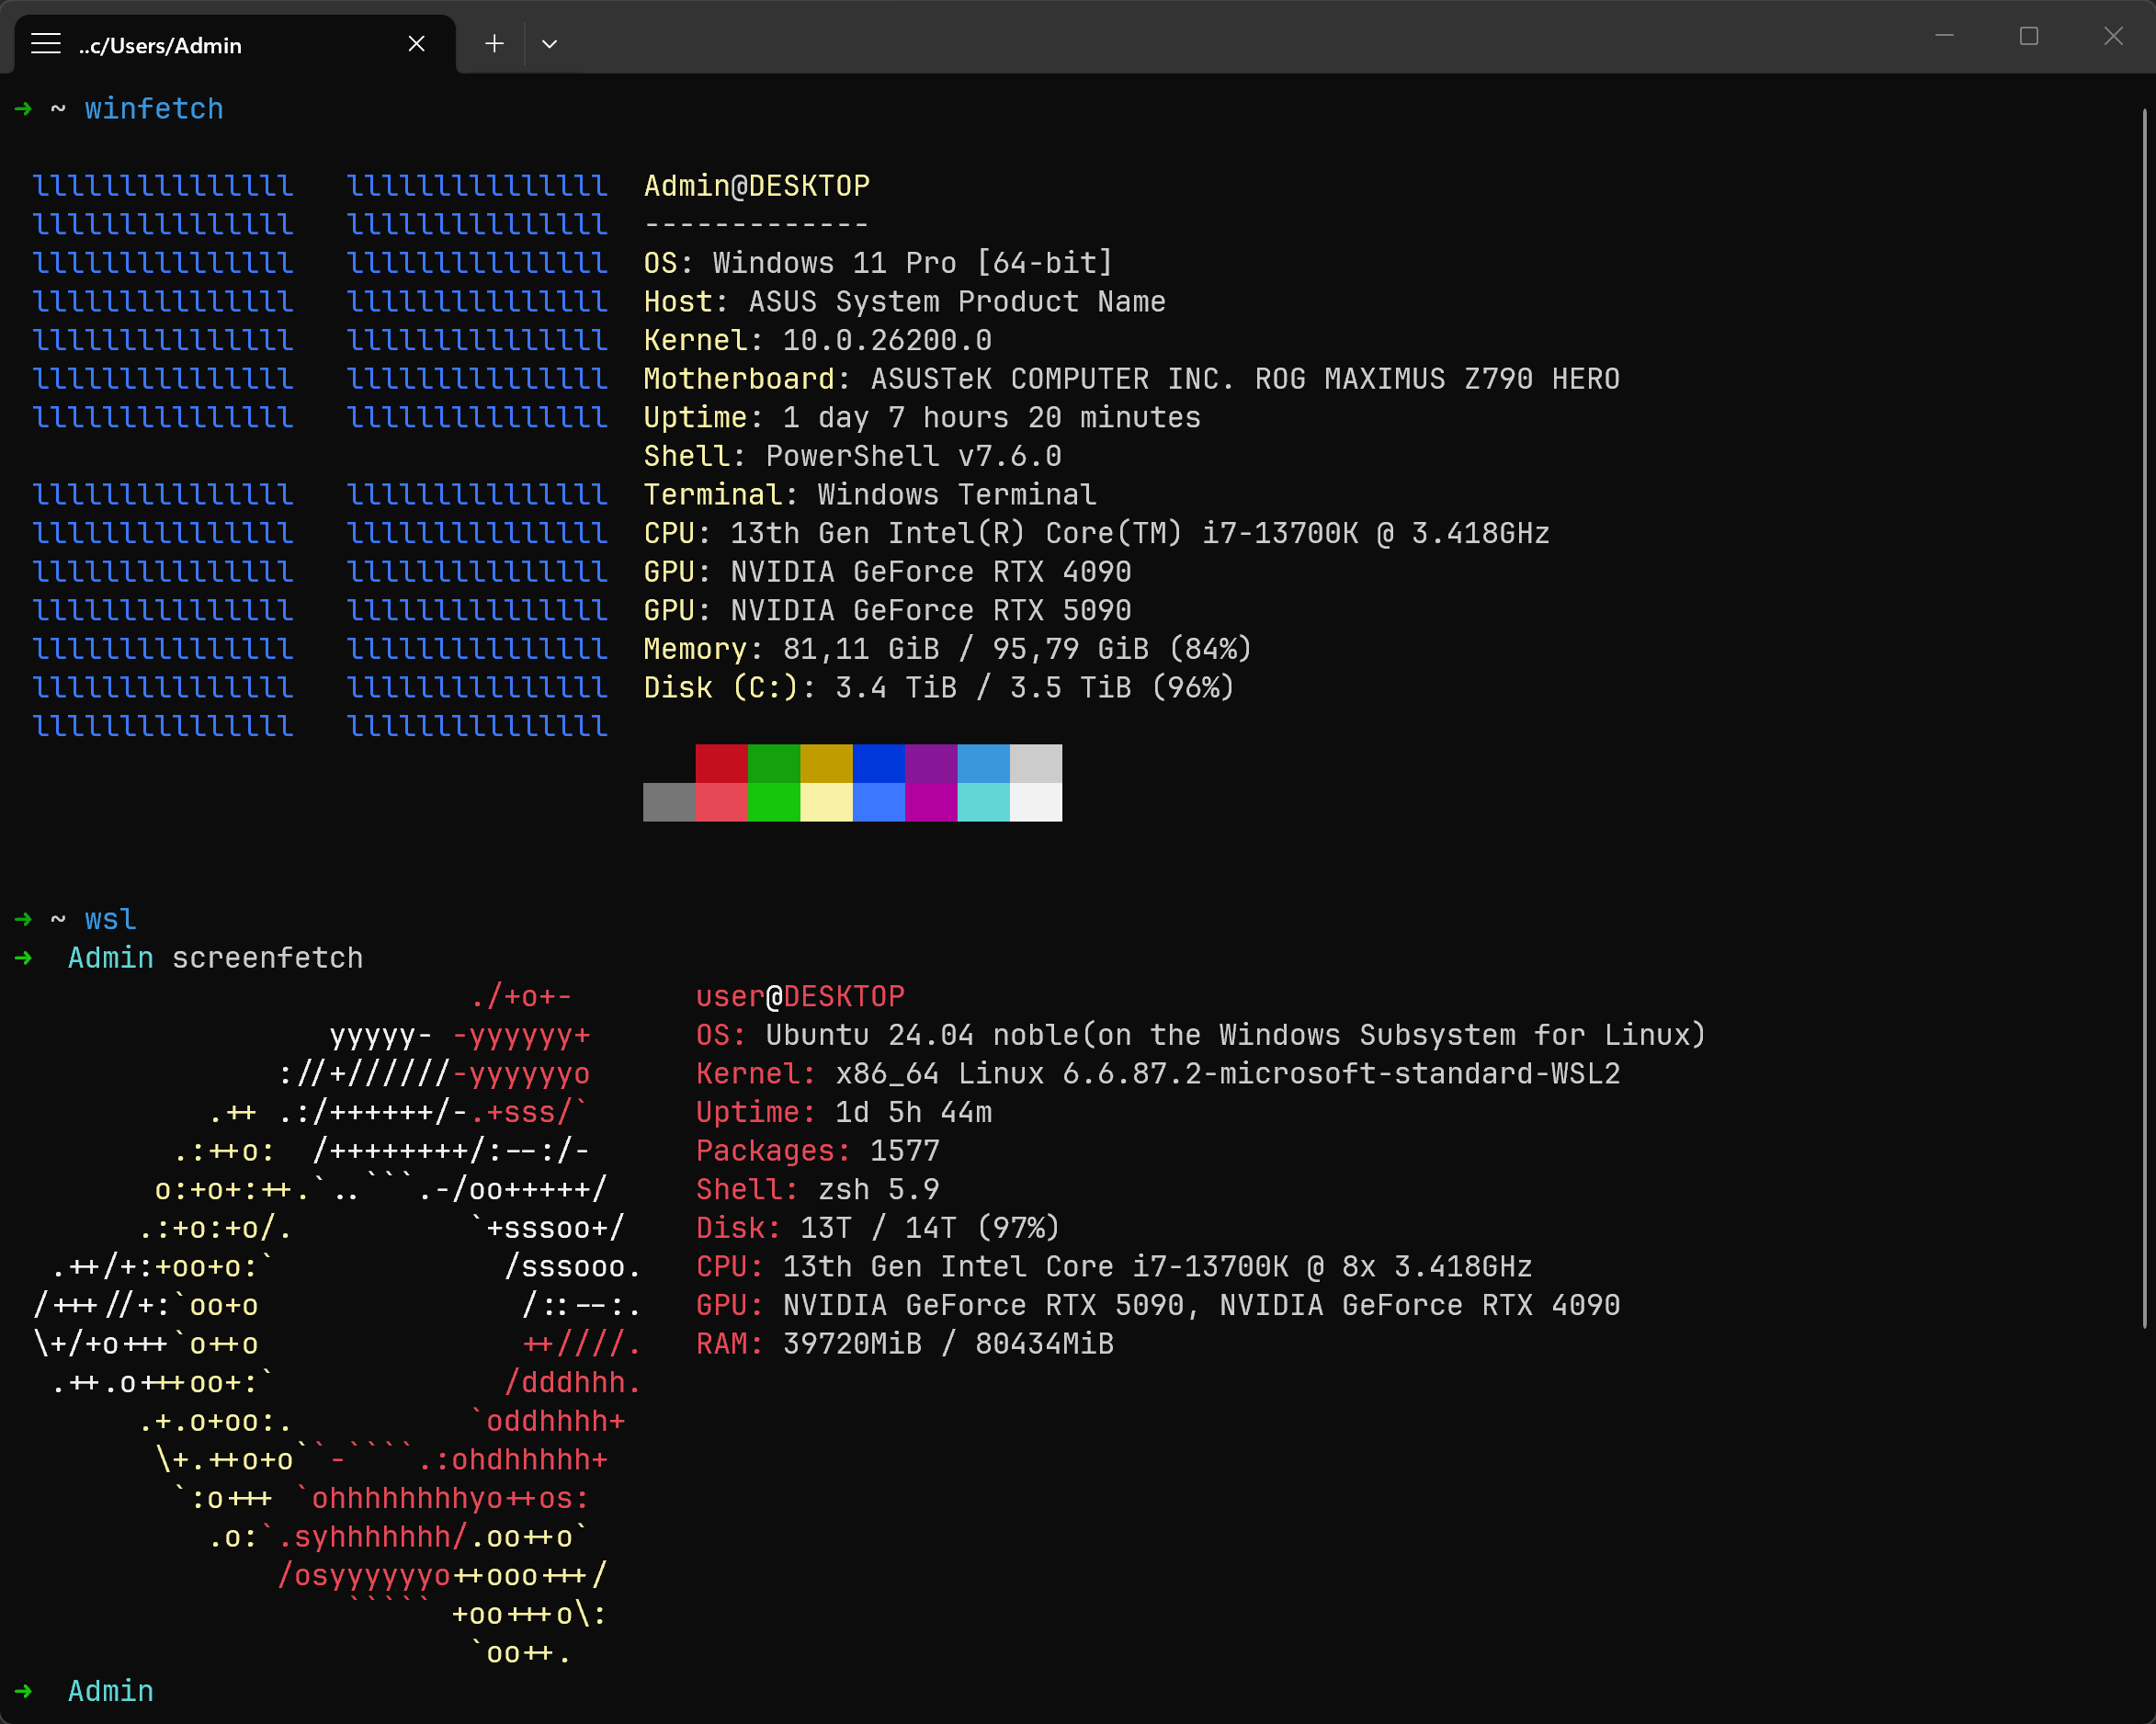Click Disk (C:): 3.4 TiB line

939,688
